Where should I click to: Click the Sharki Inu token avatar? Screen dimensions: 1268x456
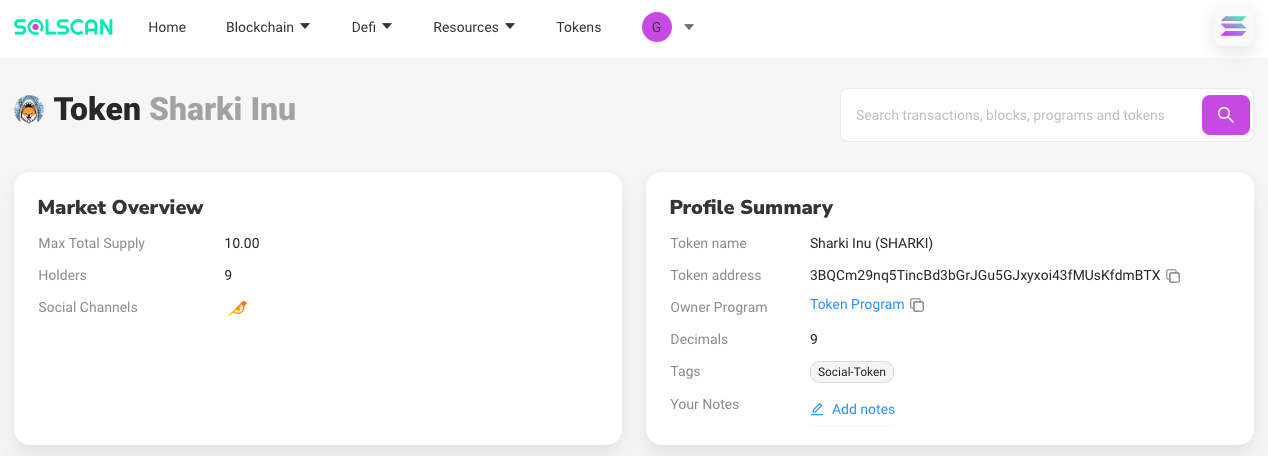tap(29, 109)
